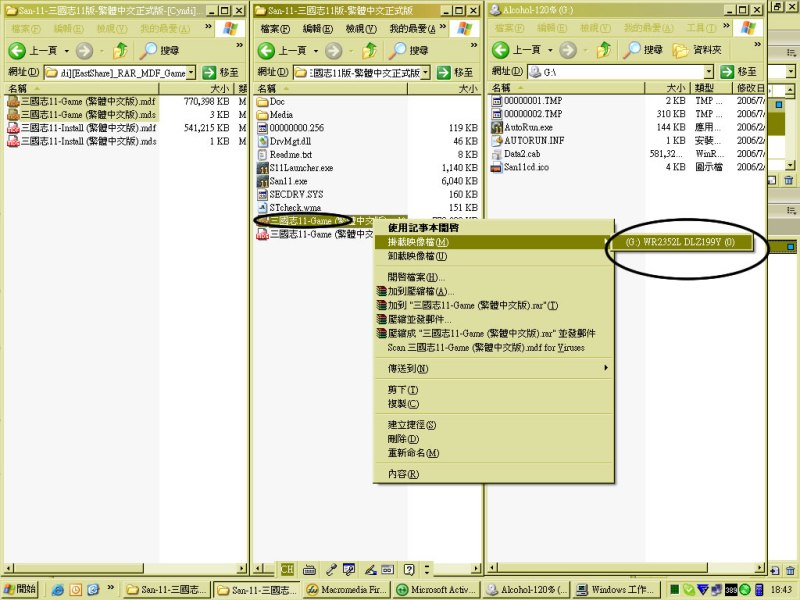Select the Media folder icon
The width and height of the screenshot is (800, 600).
[262, 115]
